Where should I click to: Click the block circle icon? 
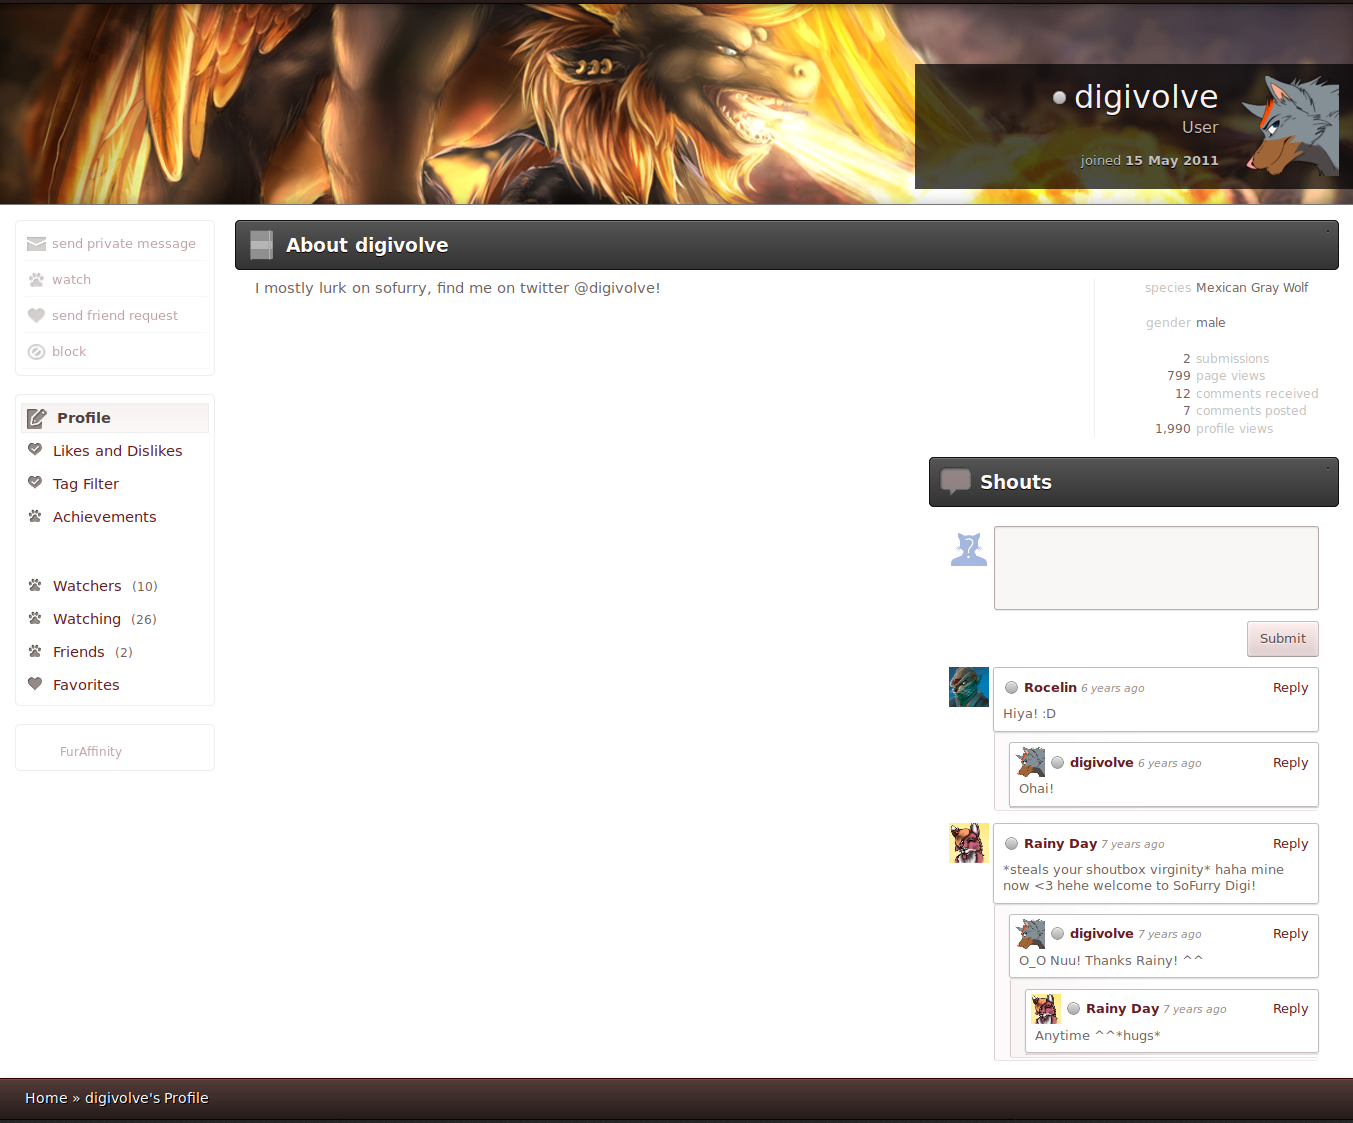tap(36, 352)
